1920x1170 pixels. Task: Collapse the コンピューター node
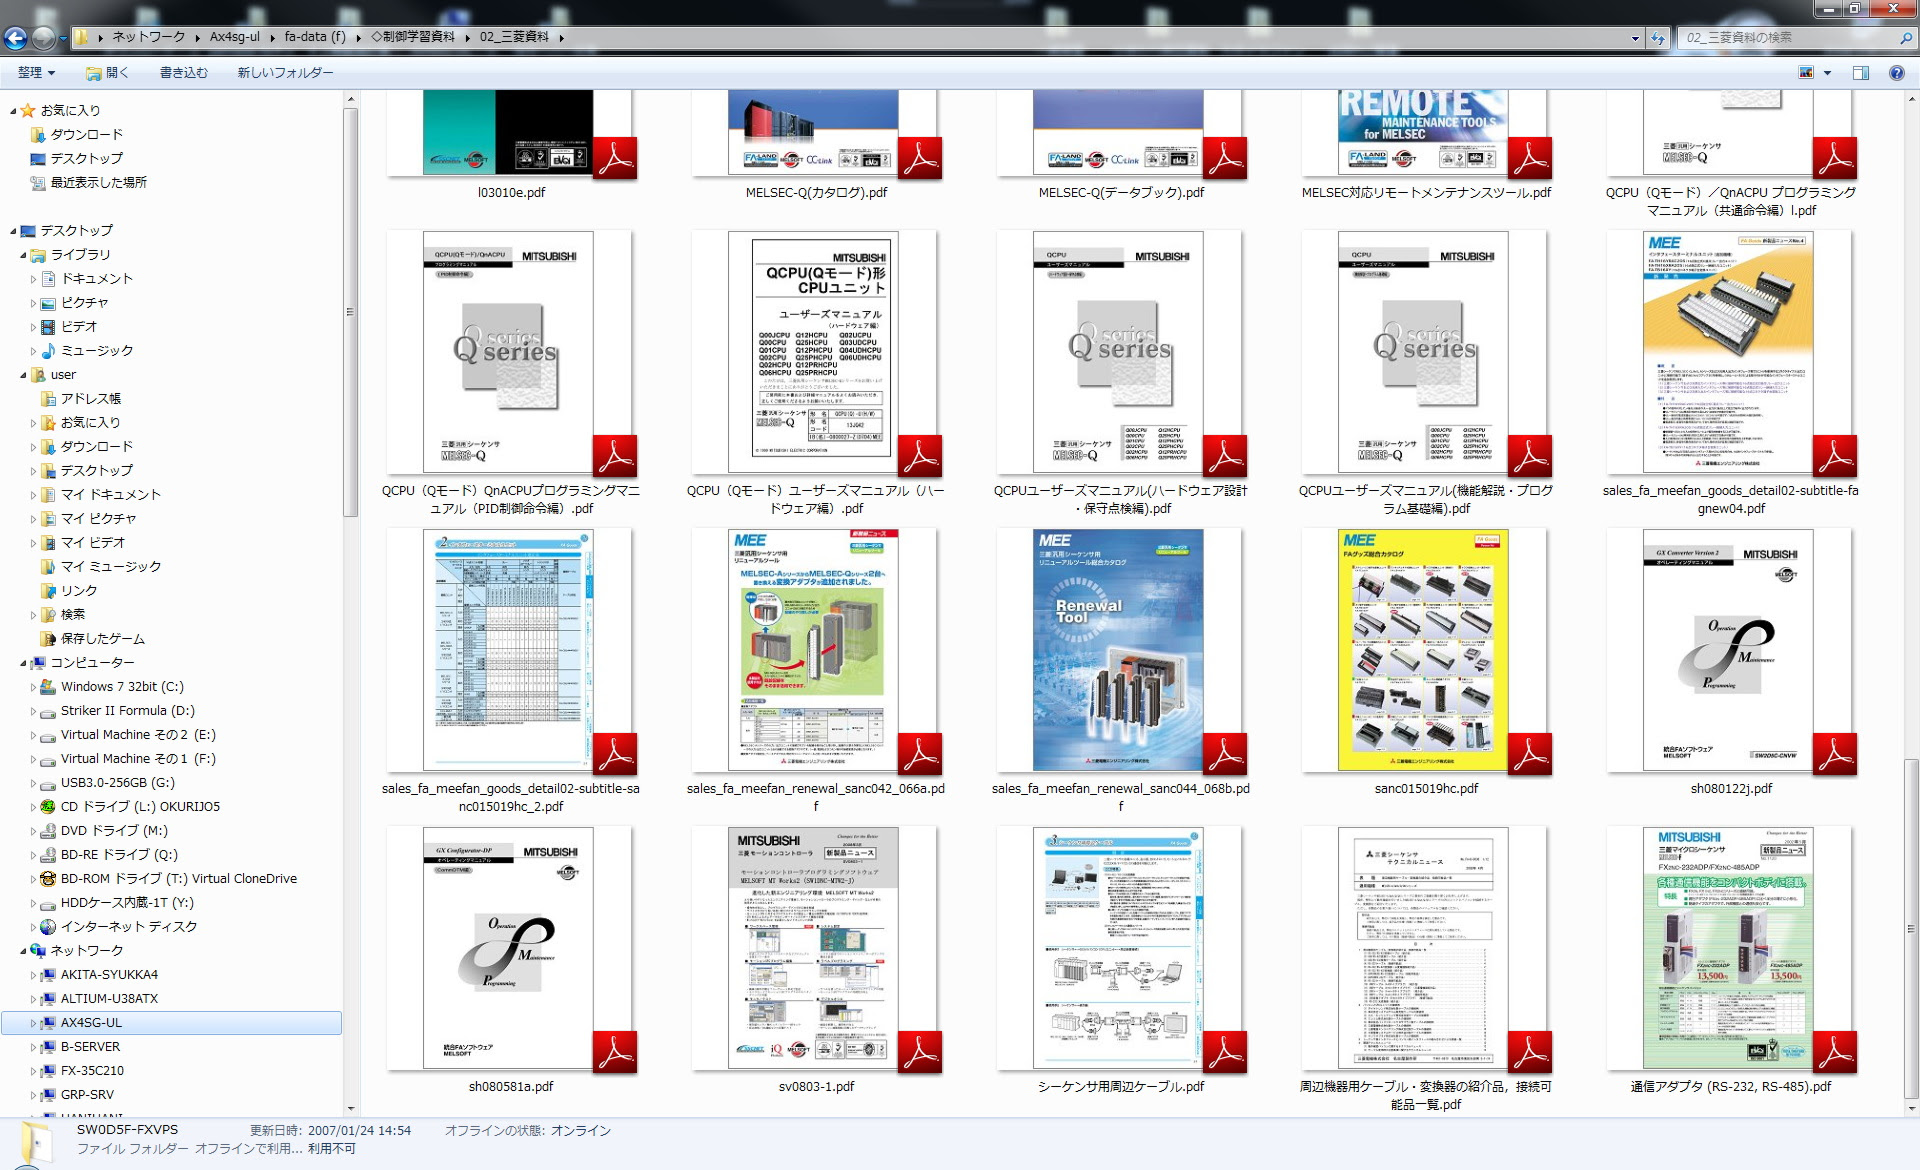coord(23,663)
